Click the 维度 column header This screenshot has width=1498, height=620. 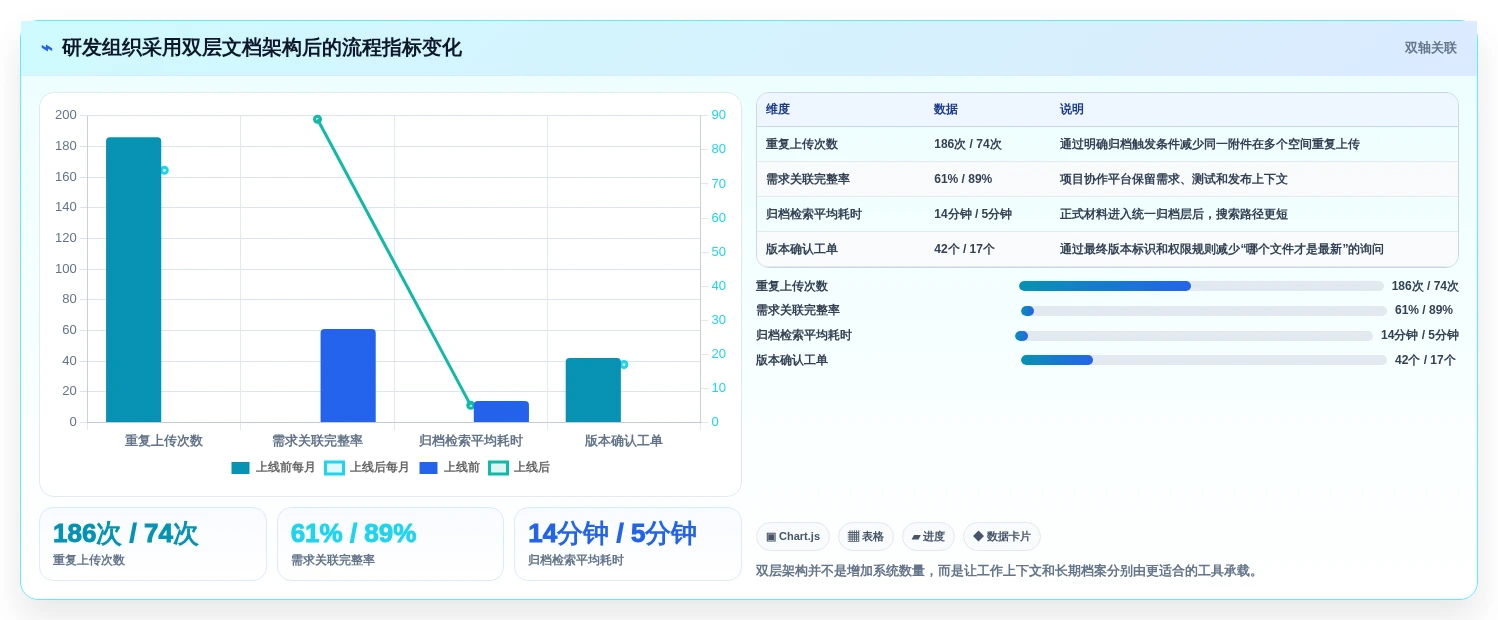[x=778, y=110]
